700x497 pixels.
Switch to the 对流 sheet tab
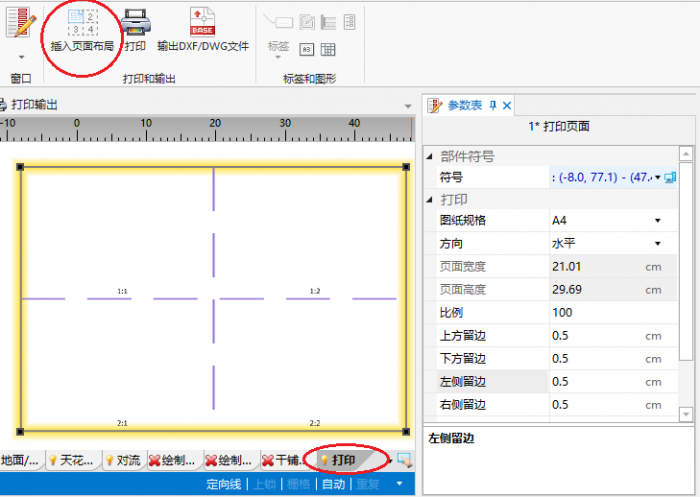(x=122, y=461)
